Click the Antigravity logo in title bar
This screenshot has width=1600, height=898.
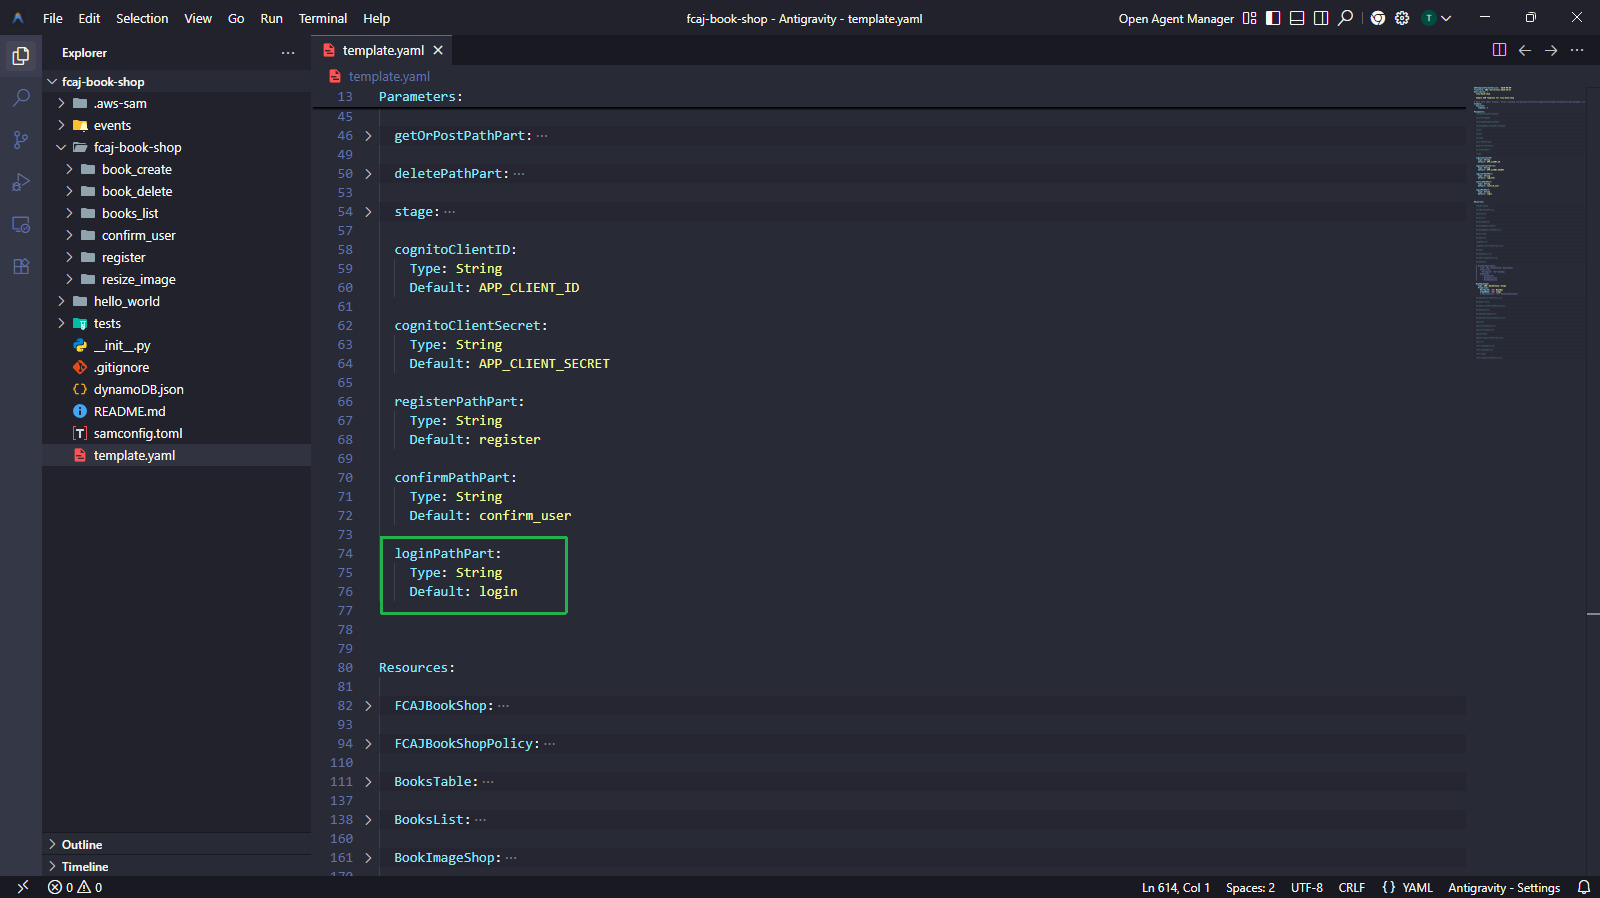tap(18, 18)
